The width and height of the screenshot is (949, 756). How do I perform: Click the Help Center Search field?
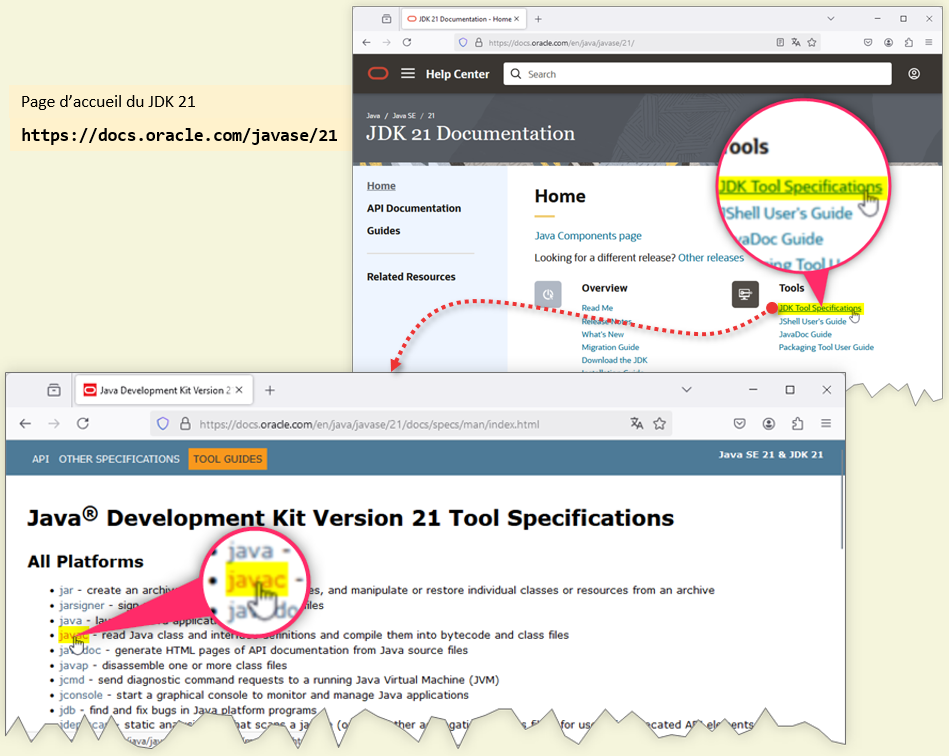[700, 74]
